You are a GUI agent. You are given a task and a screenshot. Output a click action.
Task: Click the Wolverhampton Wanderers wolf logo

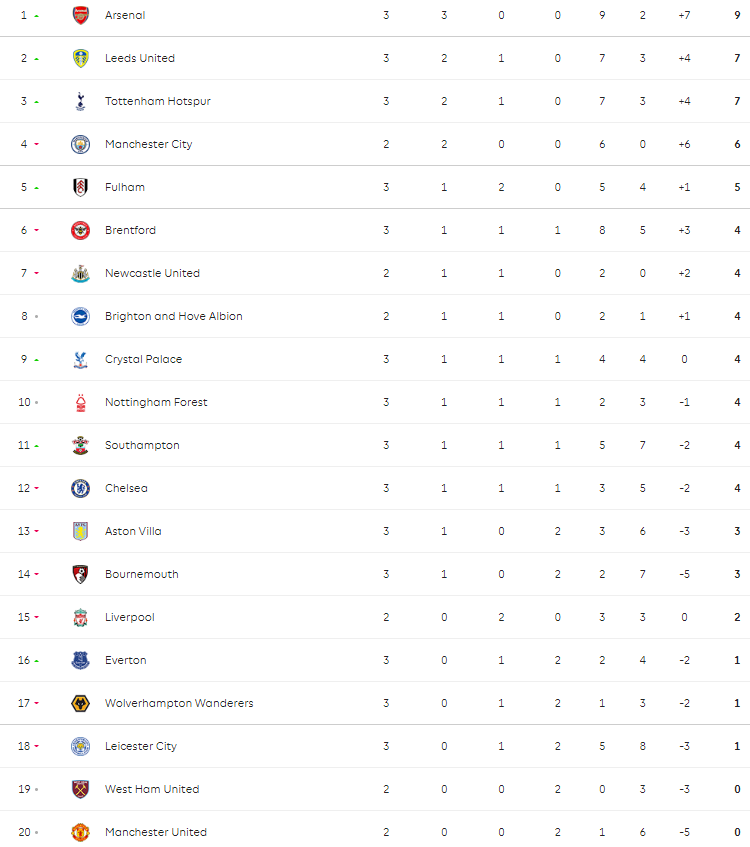pos(81,703)
